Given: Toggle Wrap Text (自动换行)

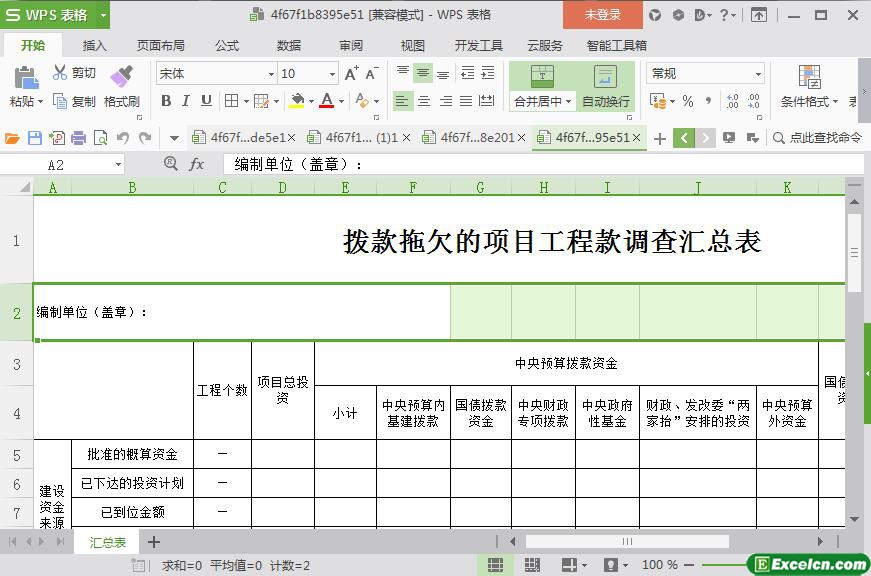Looking at the screenshot, I should [x=605, y=86].
